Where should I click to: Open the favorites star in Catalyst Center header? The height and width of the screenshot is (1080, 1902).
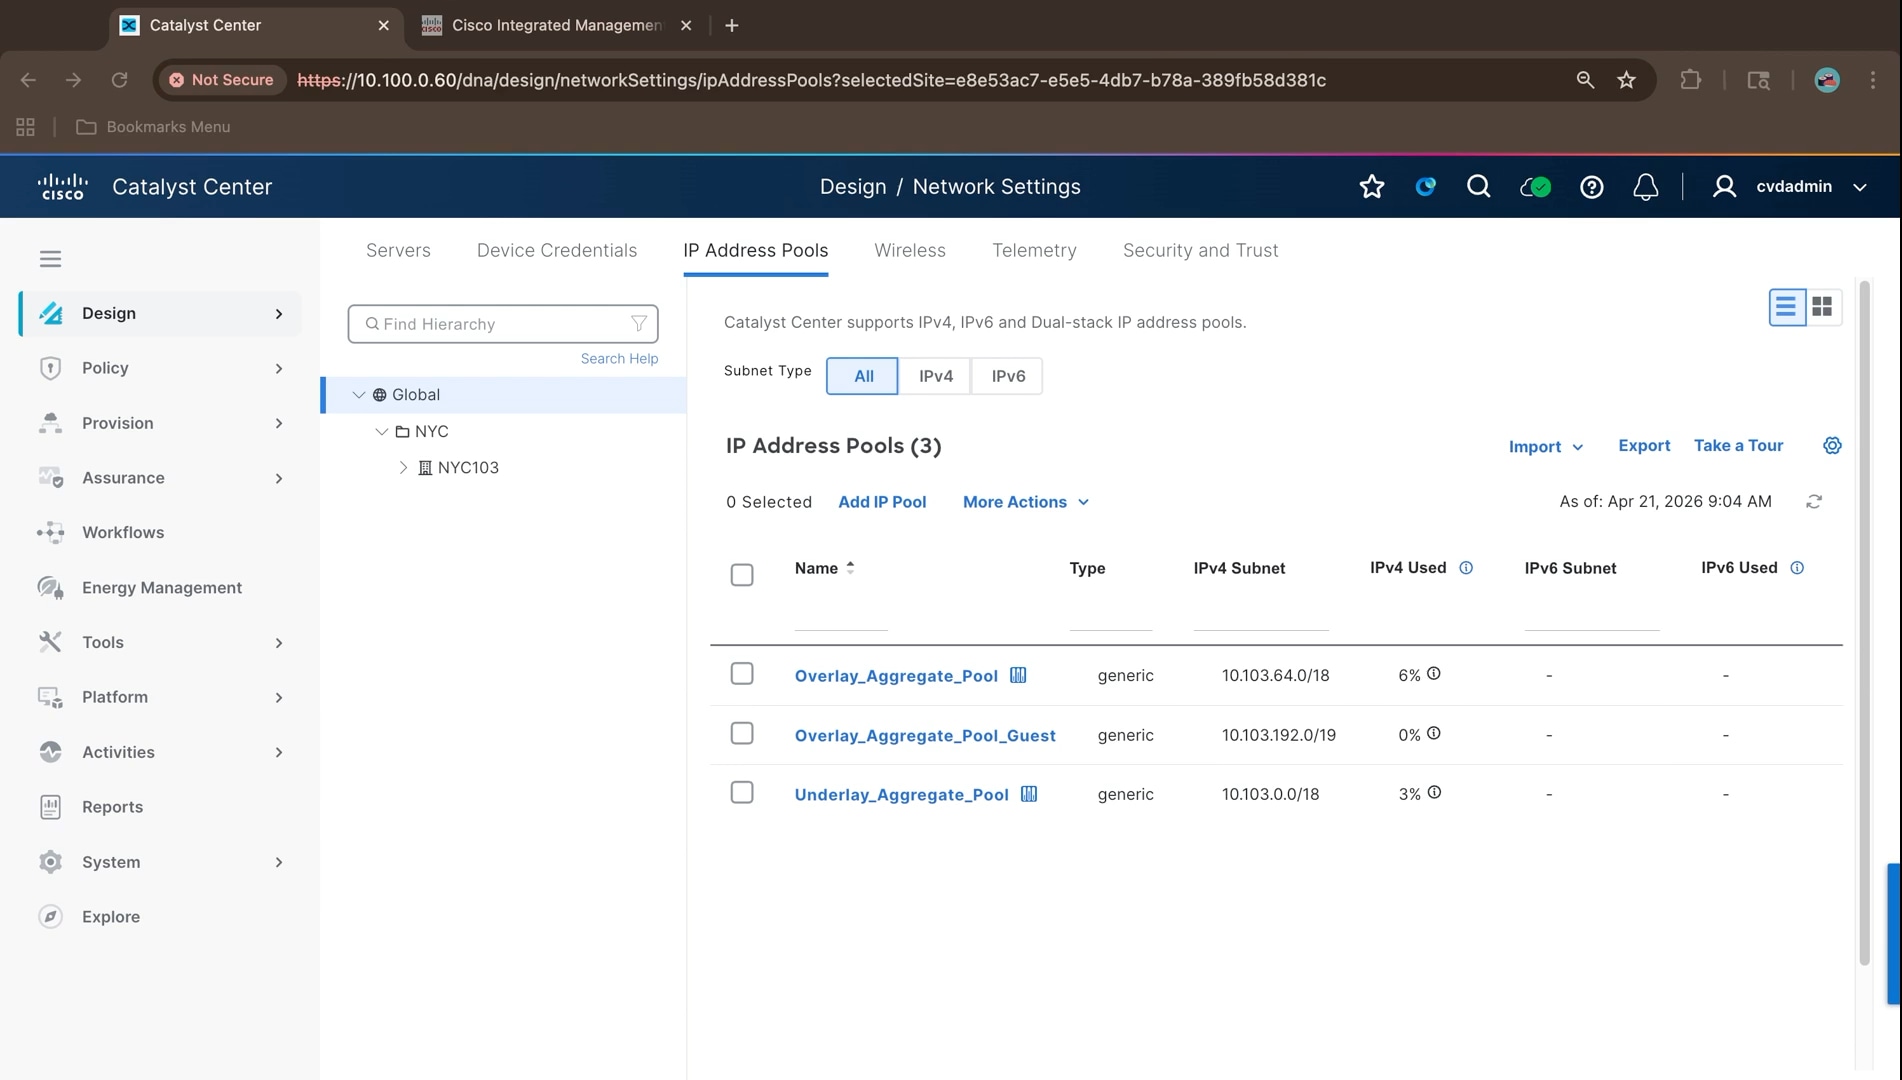coord(1372,187)
